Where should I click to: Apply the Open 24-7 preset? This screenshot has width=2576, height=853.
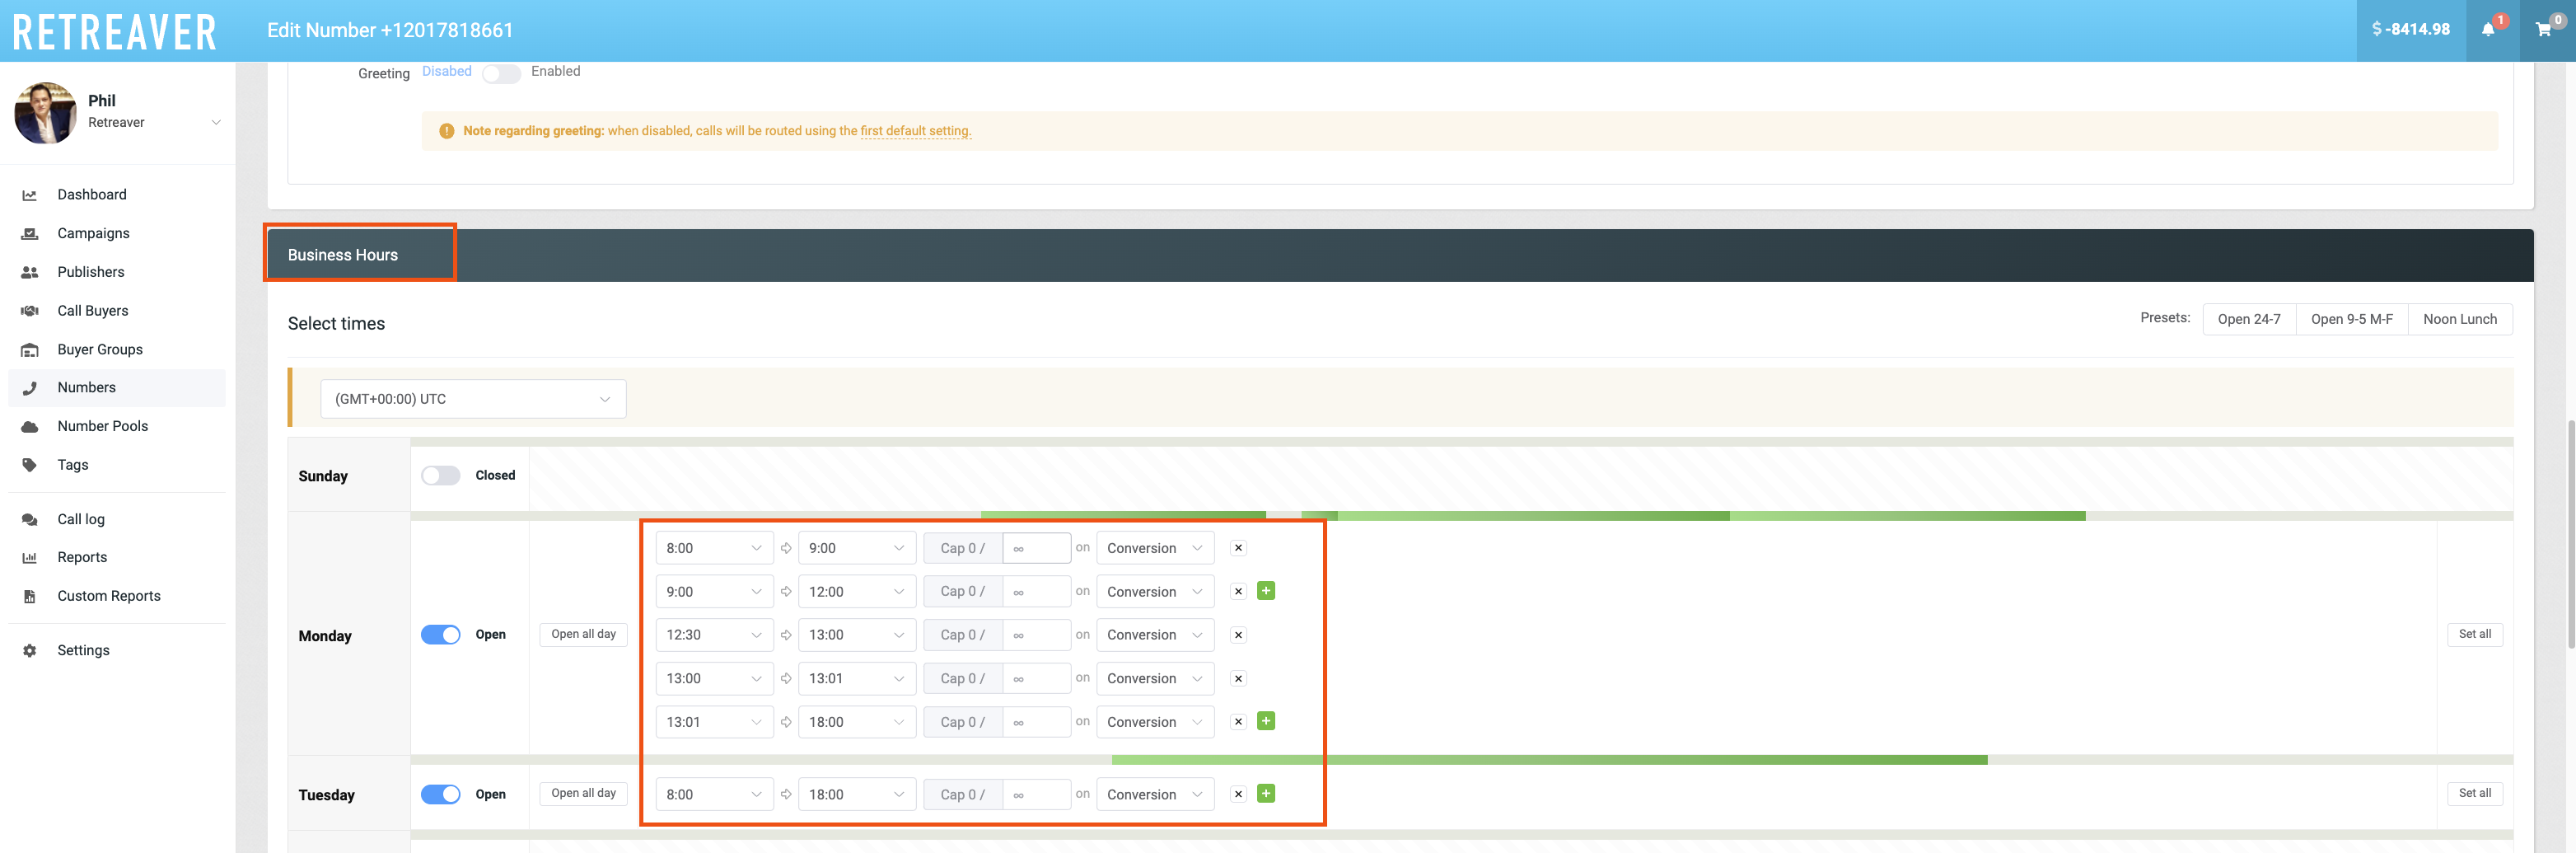click(x=2248, y=320)
